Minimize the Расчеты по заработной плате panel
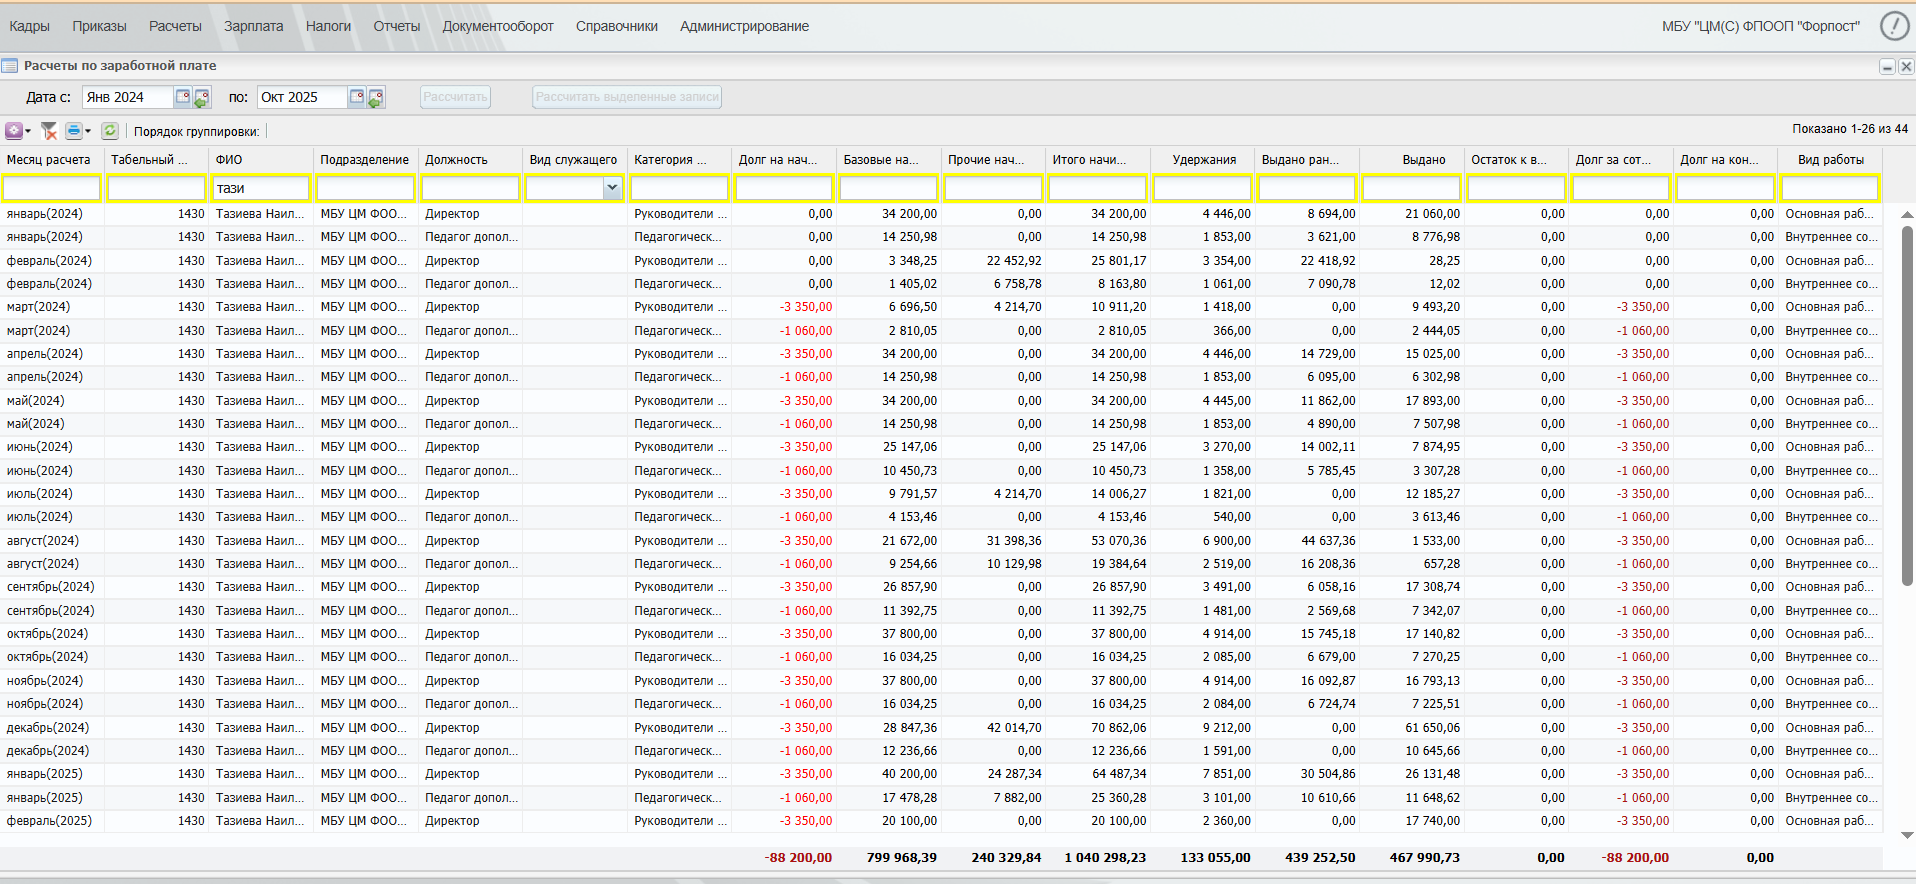 (x=1887, y=67)
